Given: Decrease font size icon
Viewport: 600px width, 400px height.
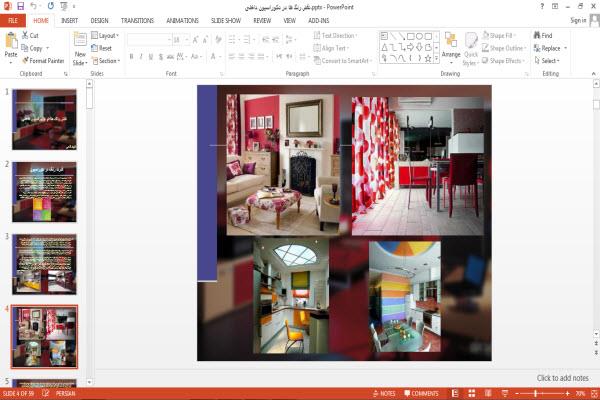Looking at the screenshot, I should click(x=205, y=40).
